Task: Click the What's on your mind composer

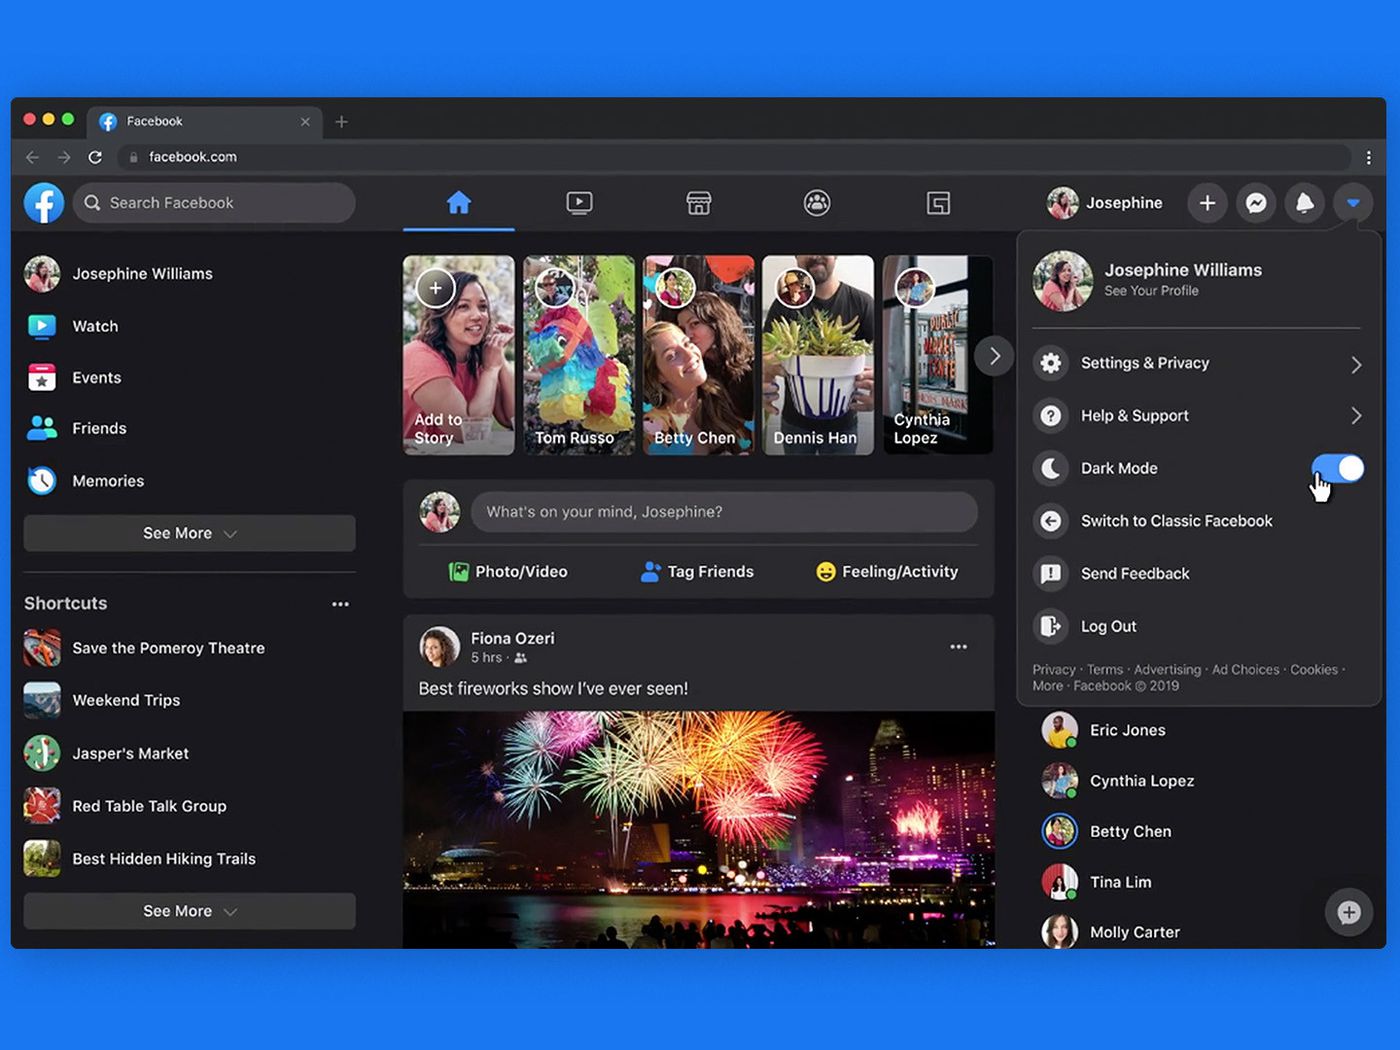Action: 724,512
